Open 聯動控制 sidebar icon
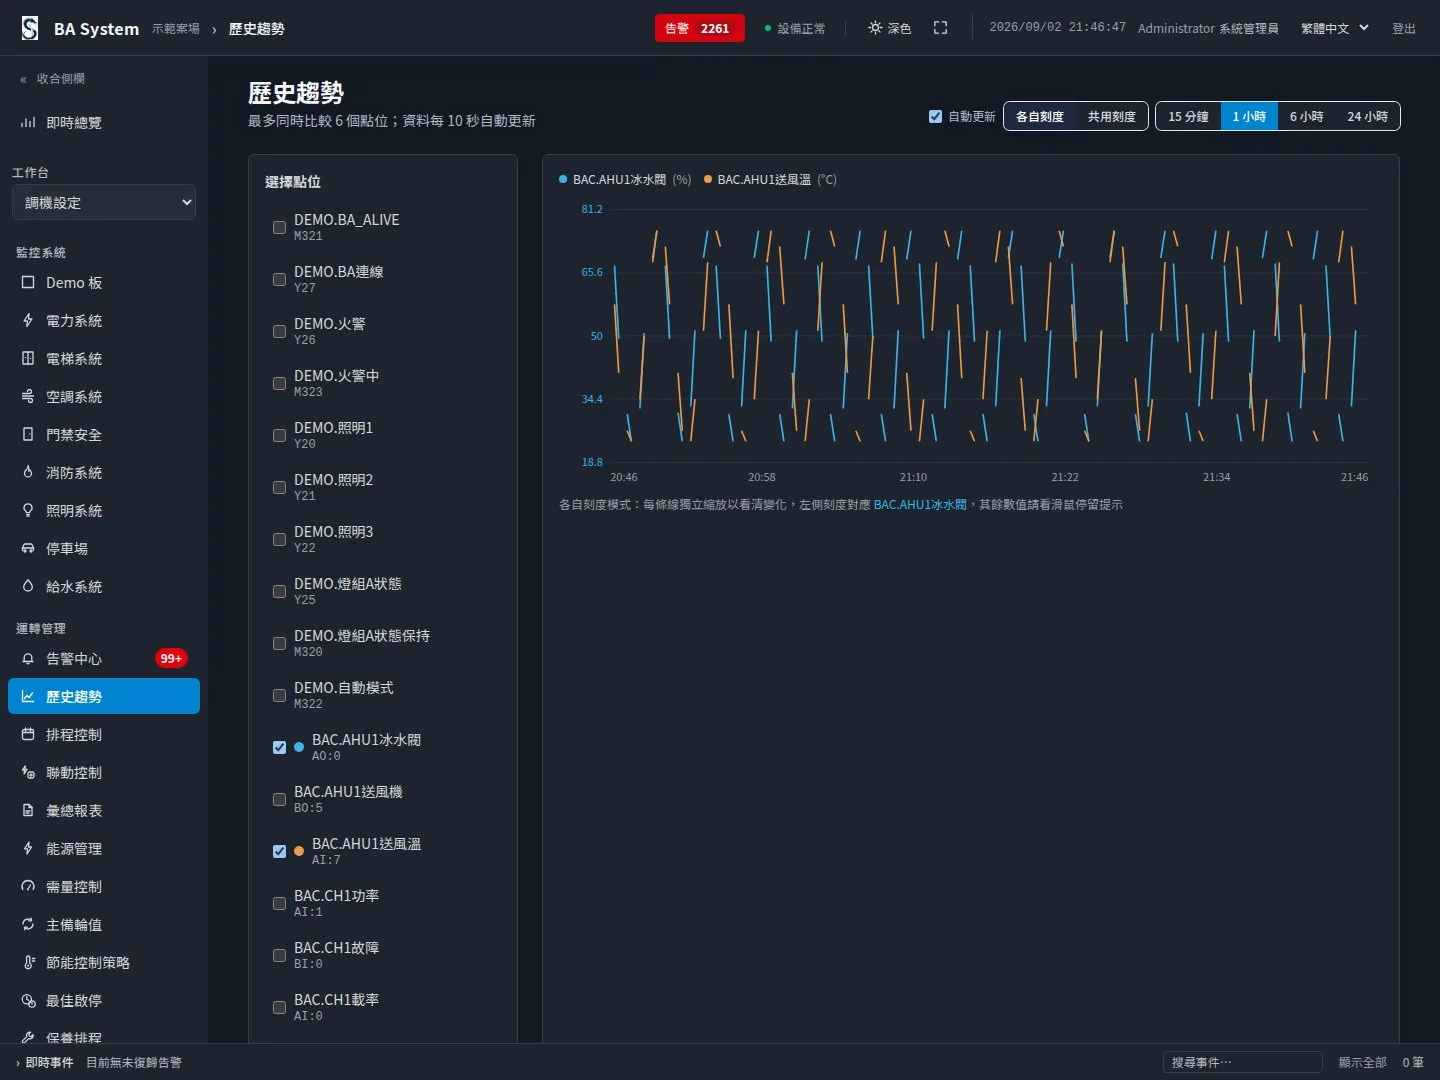1440x1080 pixels. 28,773
